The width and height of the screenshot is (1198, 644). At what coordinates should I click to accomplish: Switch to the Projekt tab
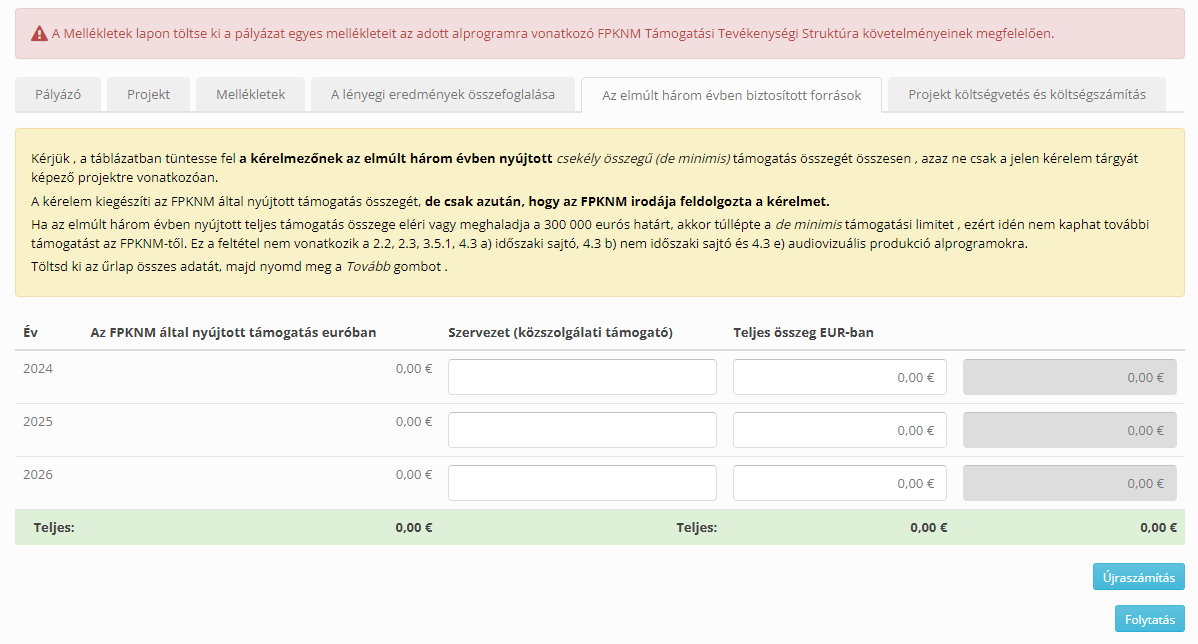click(148, 94)
